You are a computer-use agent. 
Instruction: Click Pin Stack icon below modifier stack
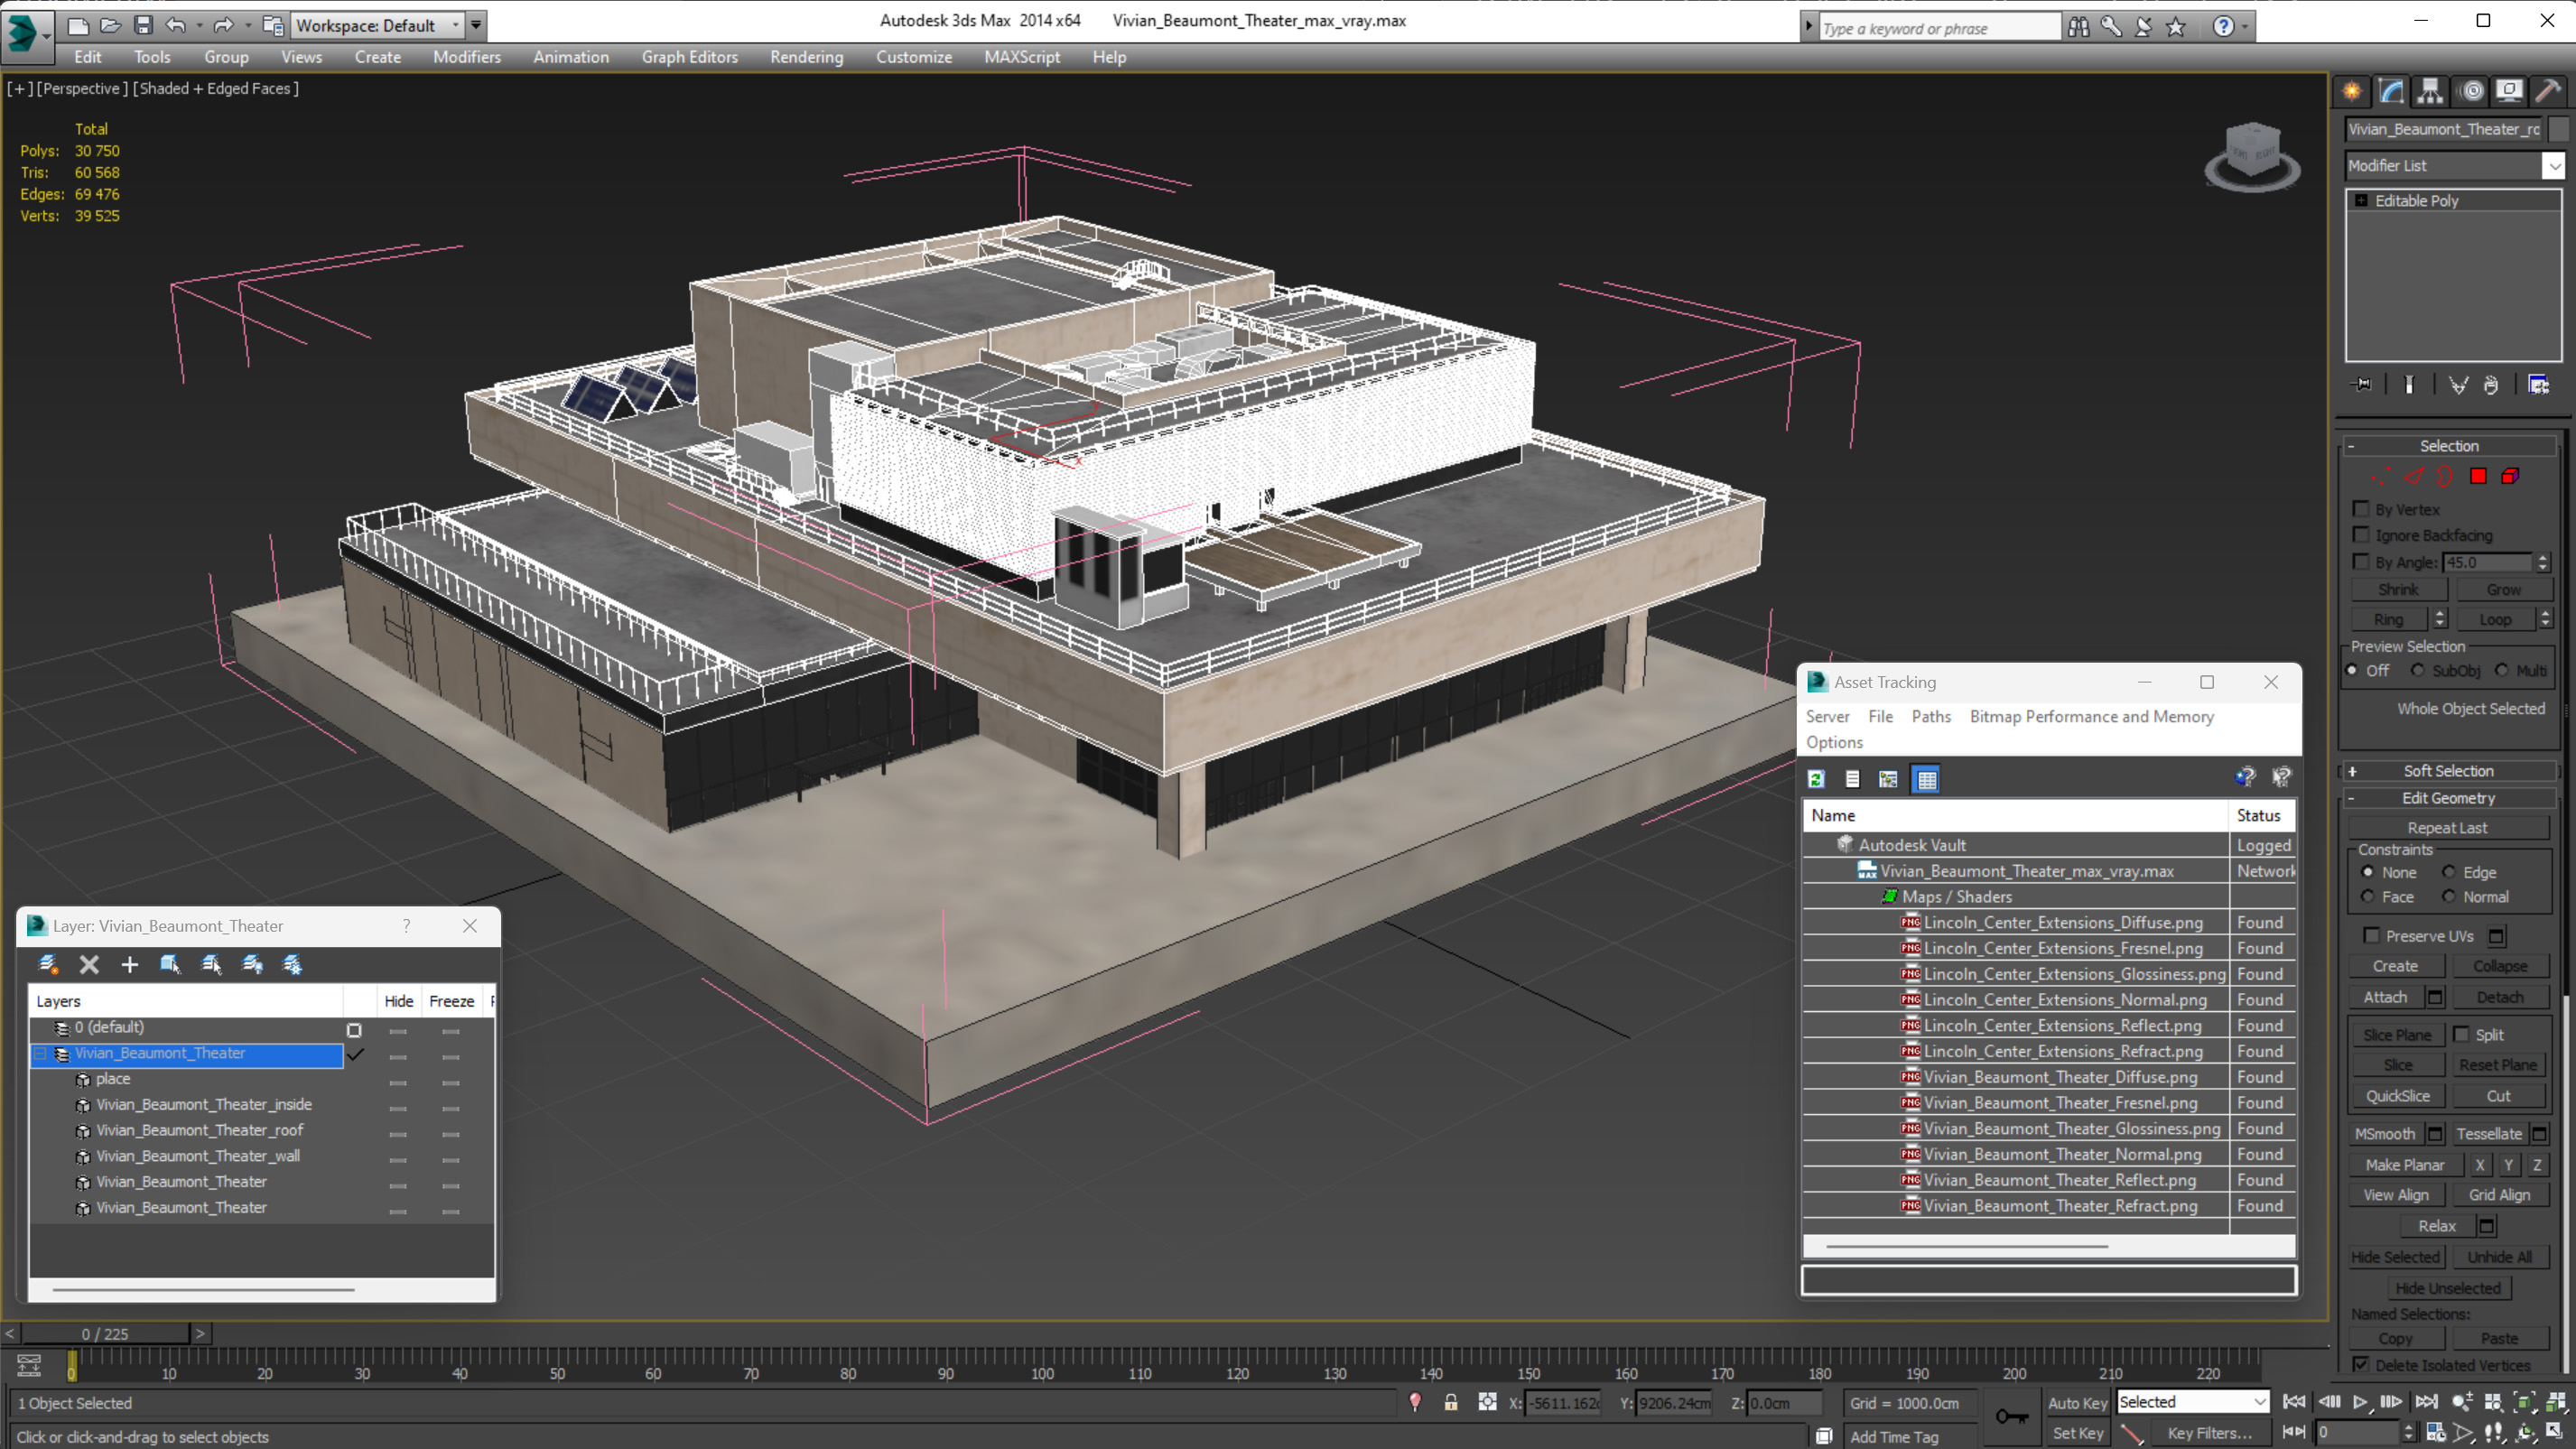click(2362, 384)
